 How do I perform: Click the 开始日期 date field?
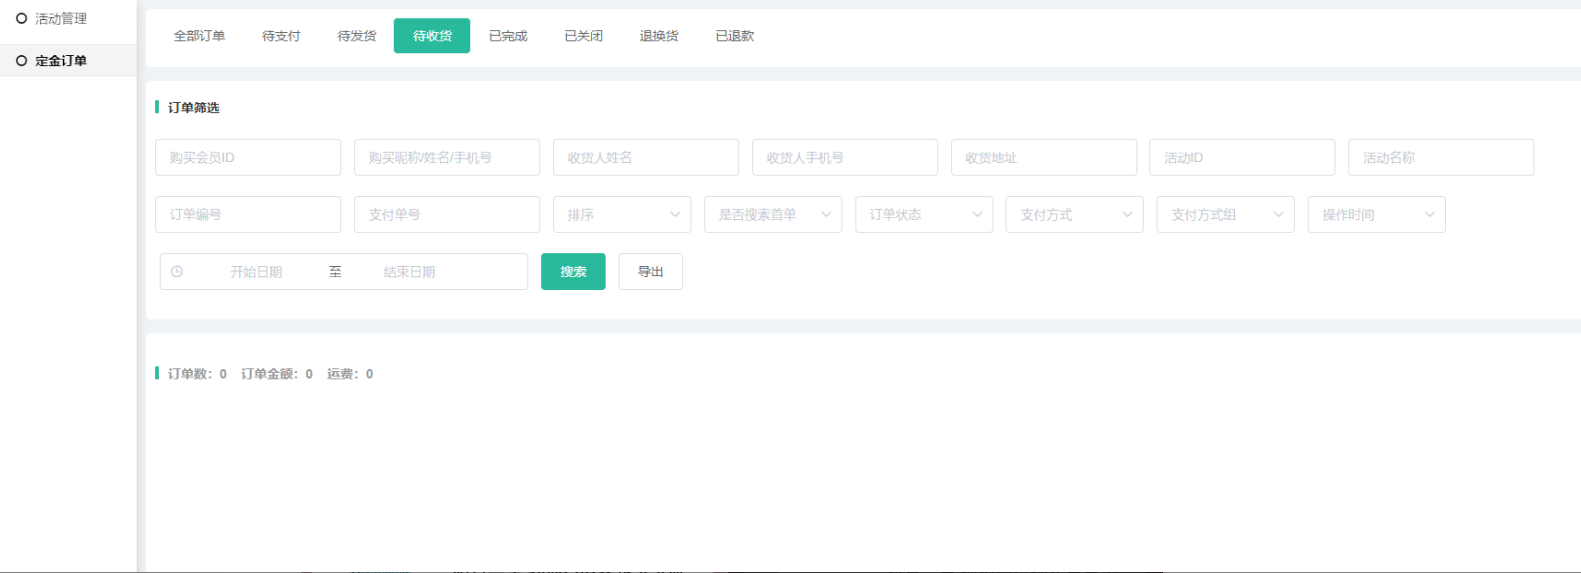[256, 272]
